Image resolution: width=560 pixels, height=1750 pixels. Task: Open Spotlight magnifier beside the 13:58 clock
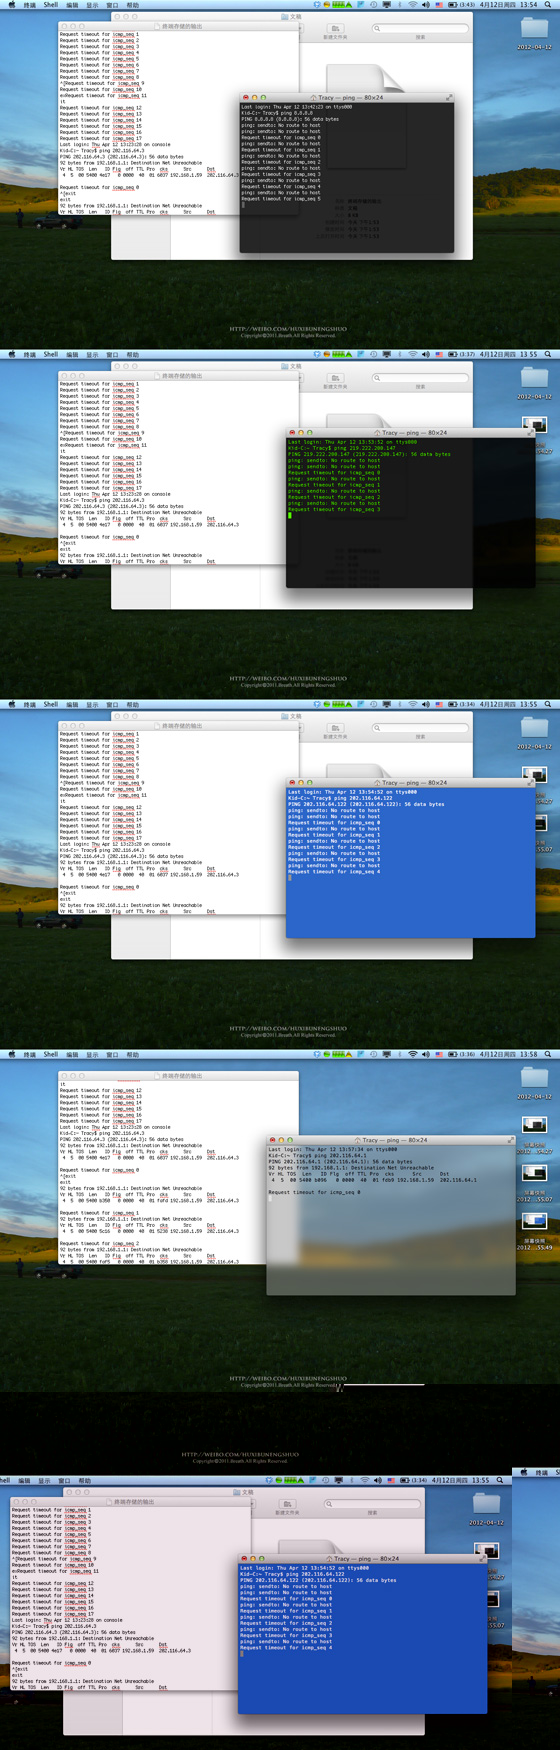[548, 1054]
